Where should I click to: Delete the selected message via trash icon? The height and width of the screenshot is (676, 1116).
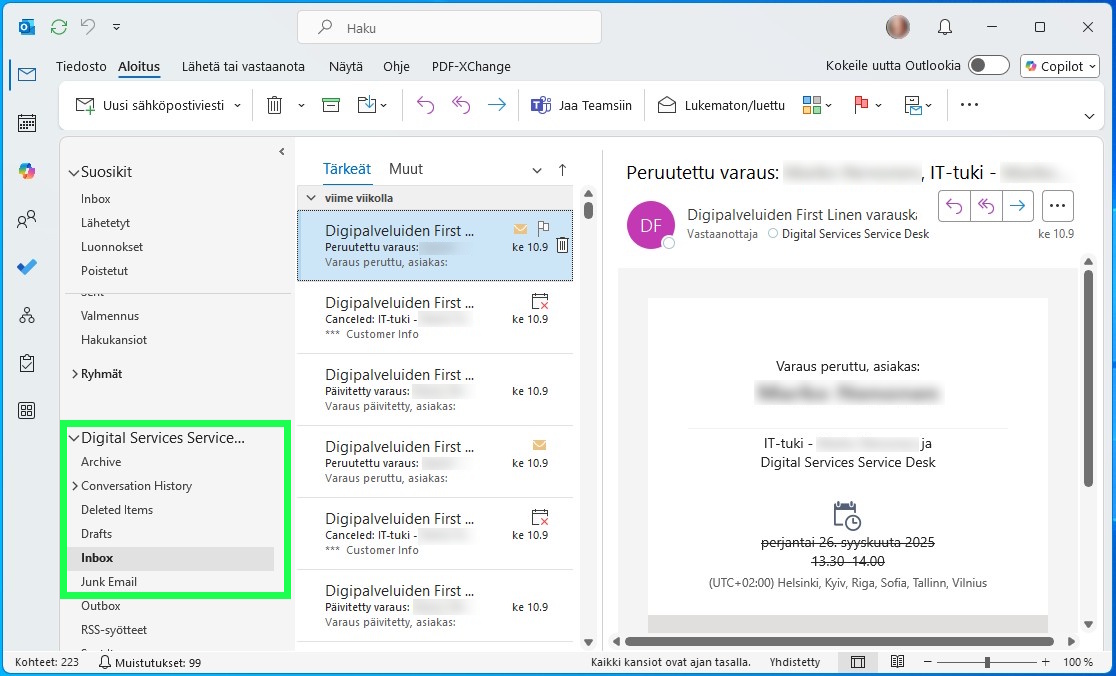point(562,245)
